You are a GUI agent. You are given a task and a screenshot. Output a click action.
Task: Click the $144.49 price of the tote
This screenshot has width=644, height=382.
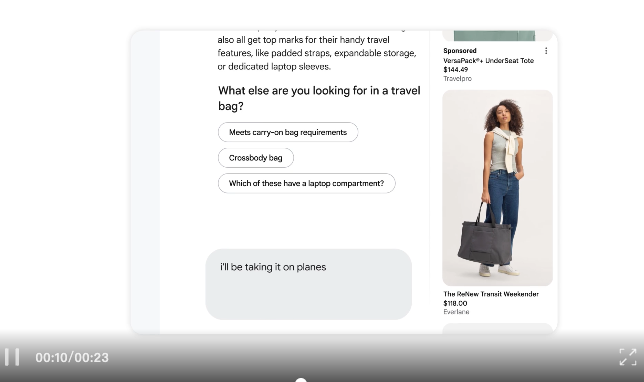455,69
